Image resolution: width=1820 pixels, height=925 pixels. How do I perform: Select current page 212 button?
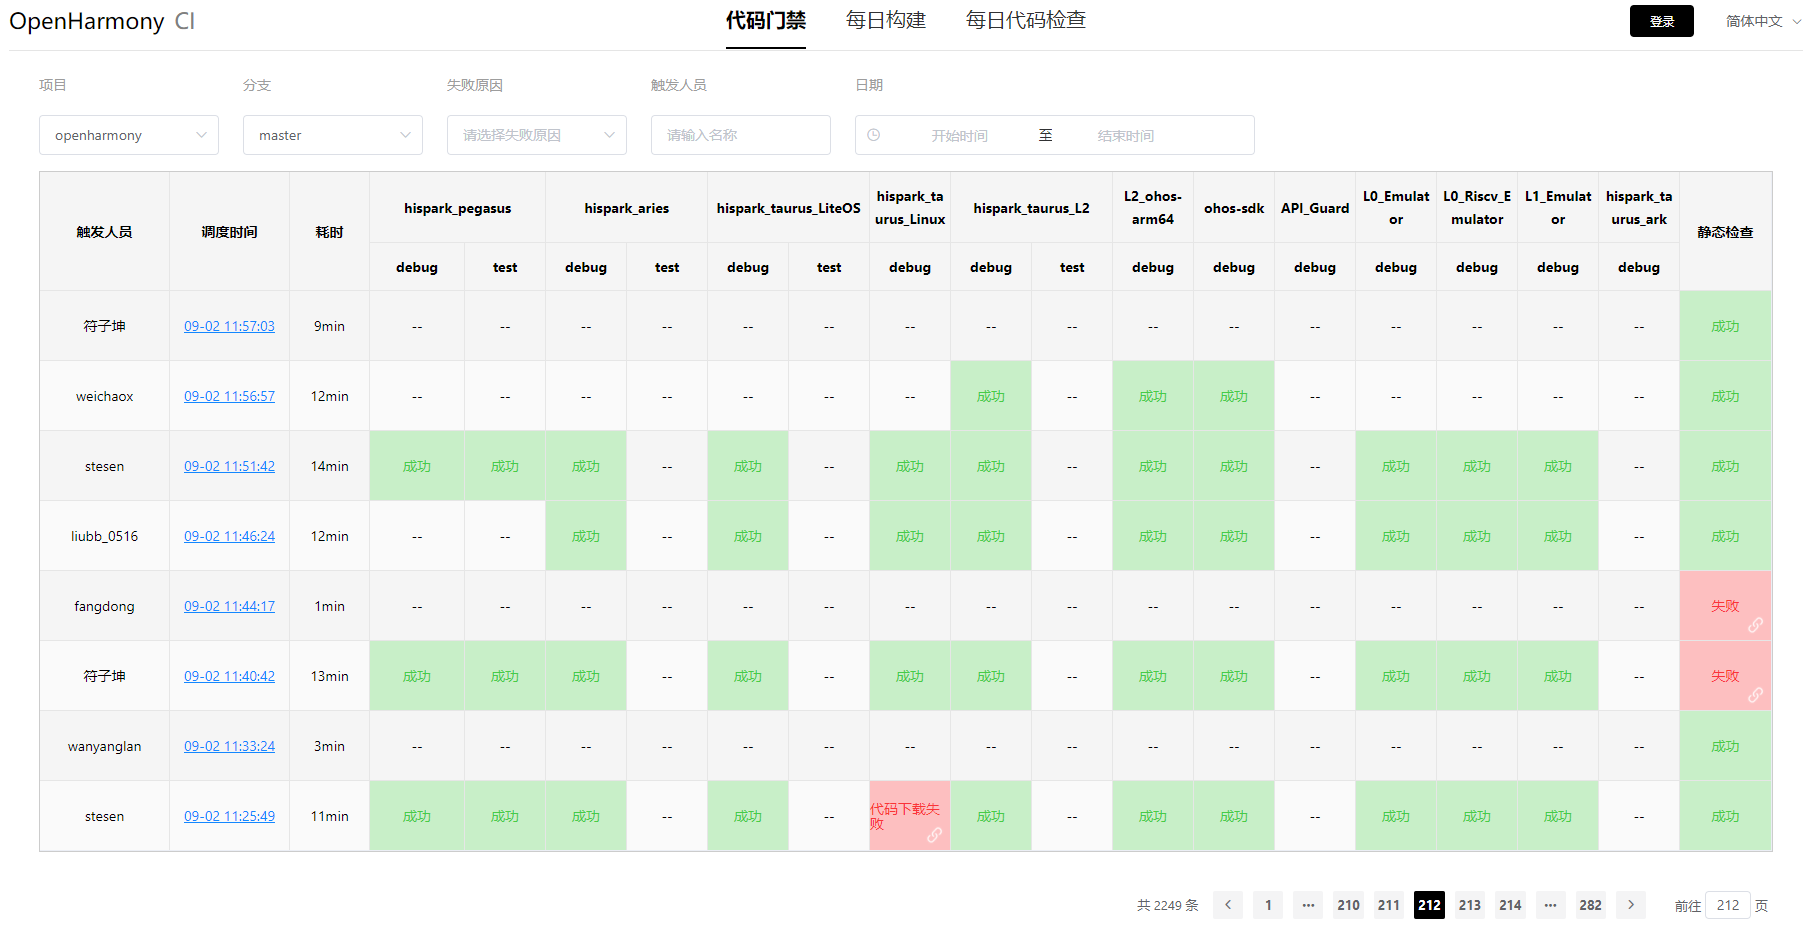tap(1429, 905)
